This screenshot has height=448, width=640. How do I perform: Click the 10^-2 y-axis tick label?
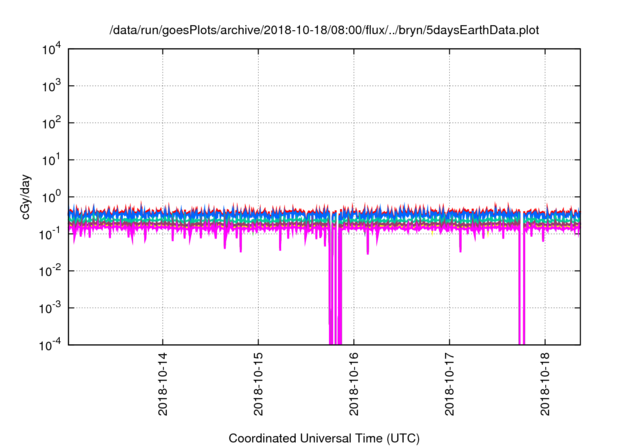(x=50, y=271)
